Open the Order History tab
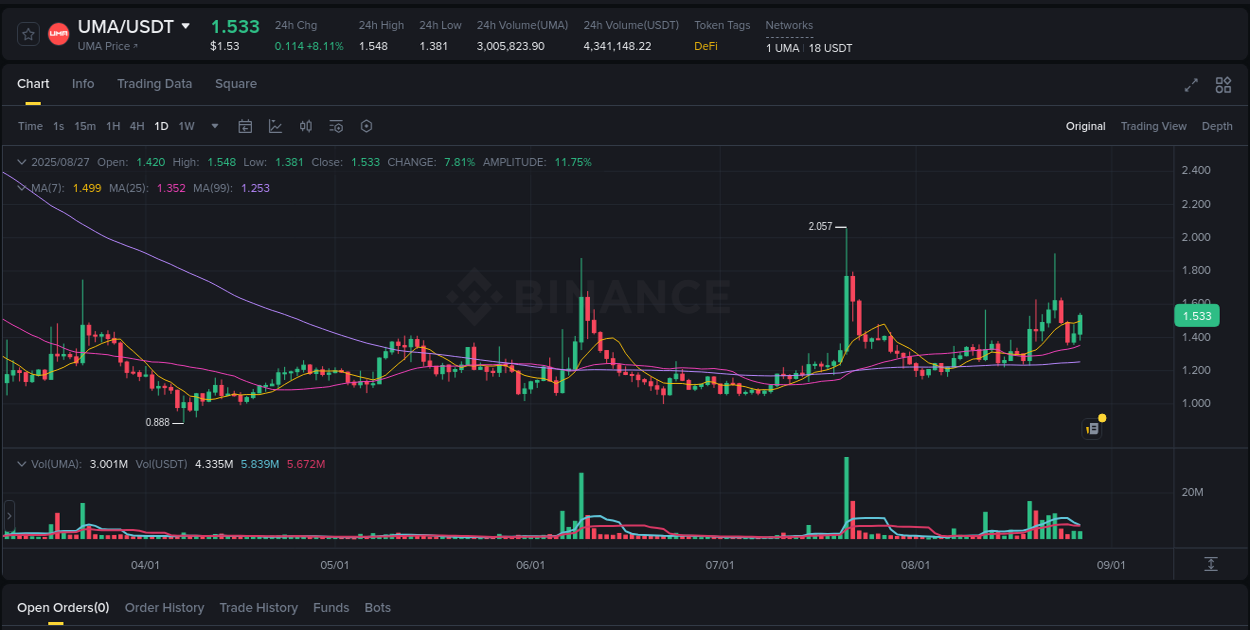This screenshot has width=1250, height=630. point(164,607)
